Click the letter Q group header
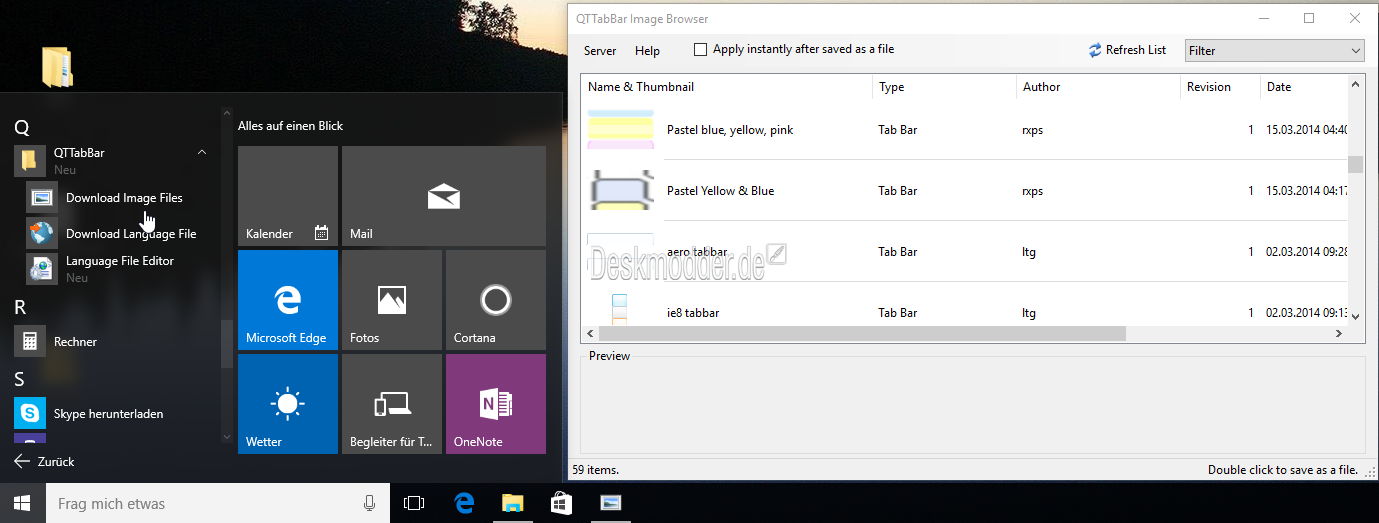Image resolution: width=1379 pixels, height=523 pixels. [22, 127]
